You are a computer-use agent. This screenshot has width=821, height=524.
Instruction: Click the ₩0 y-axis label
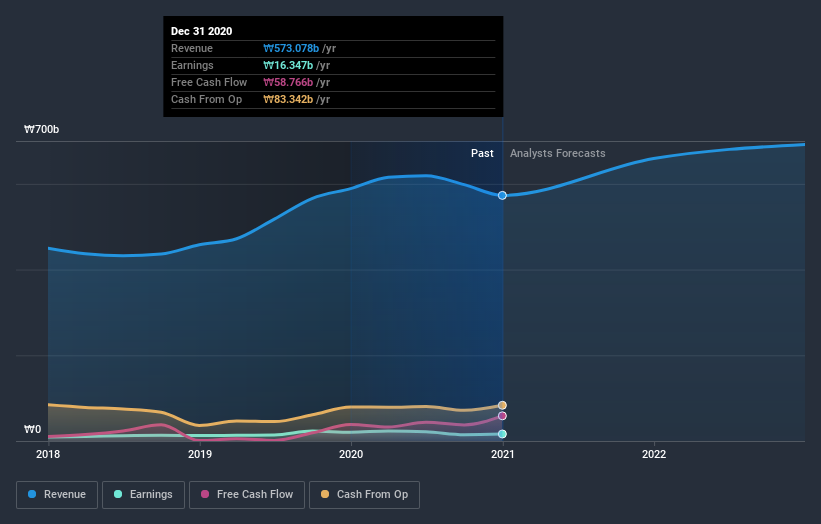[x=32, y=429]
